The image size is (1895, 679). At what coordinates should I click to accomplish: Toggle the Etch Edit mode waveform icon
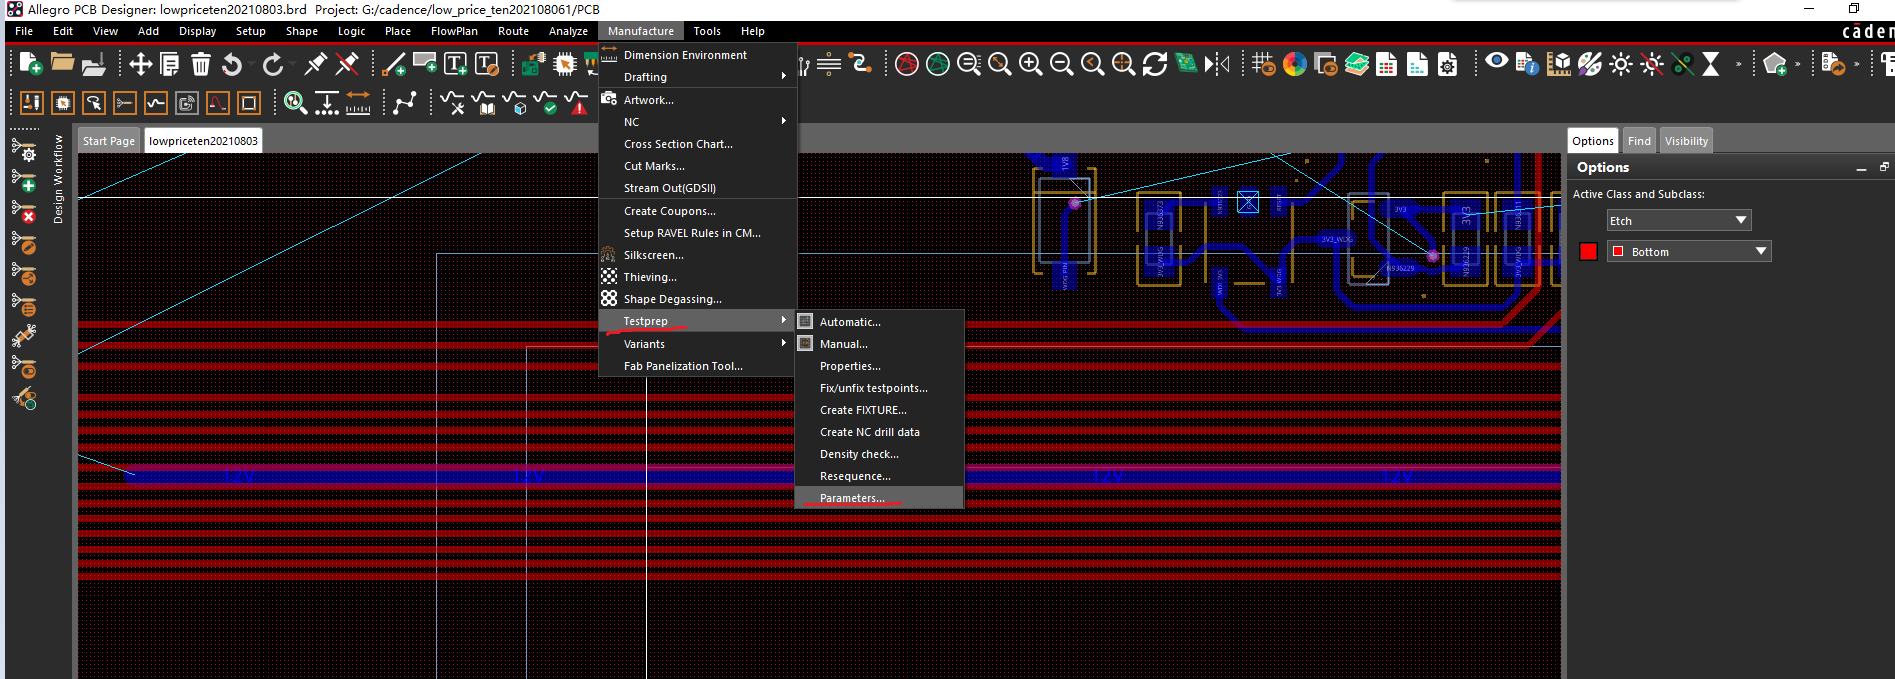[x=156, y=102]
